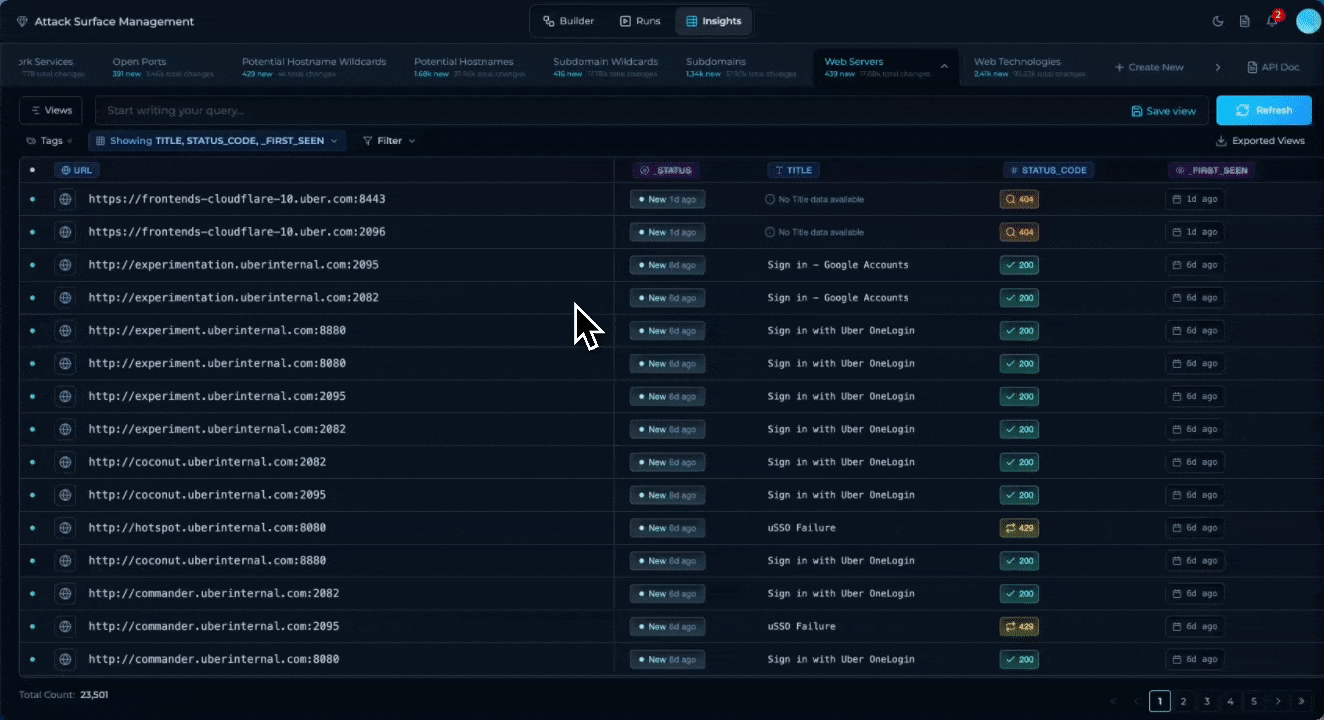Click Save view
The image size is (1324, 720).
1163,111
